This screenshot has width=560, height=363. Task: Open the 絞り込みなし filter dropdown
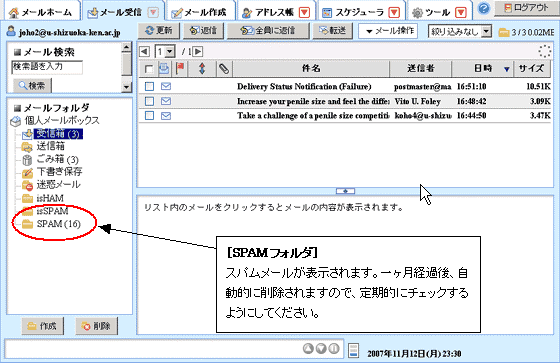tap(460, 31)
